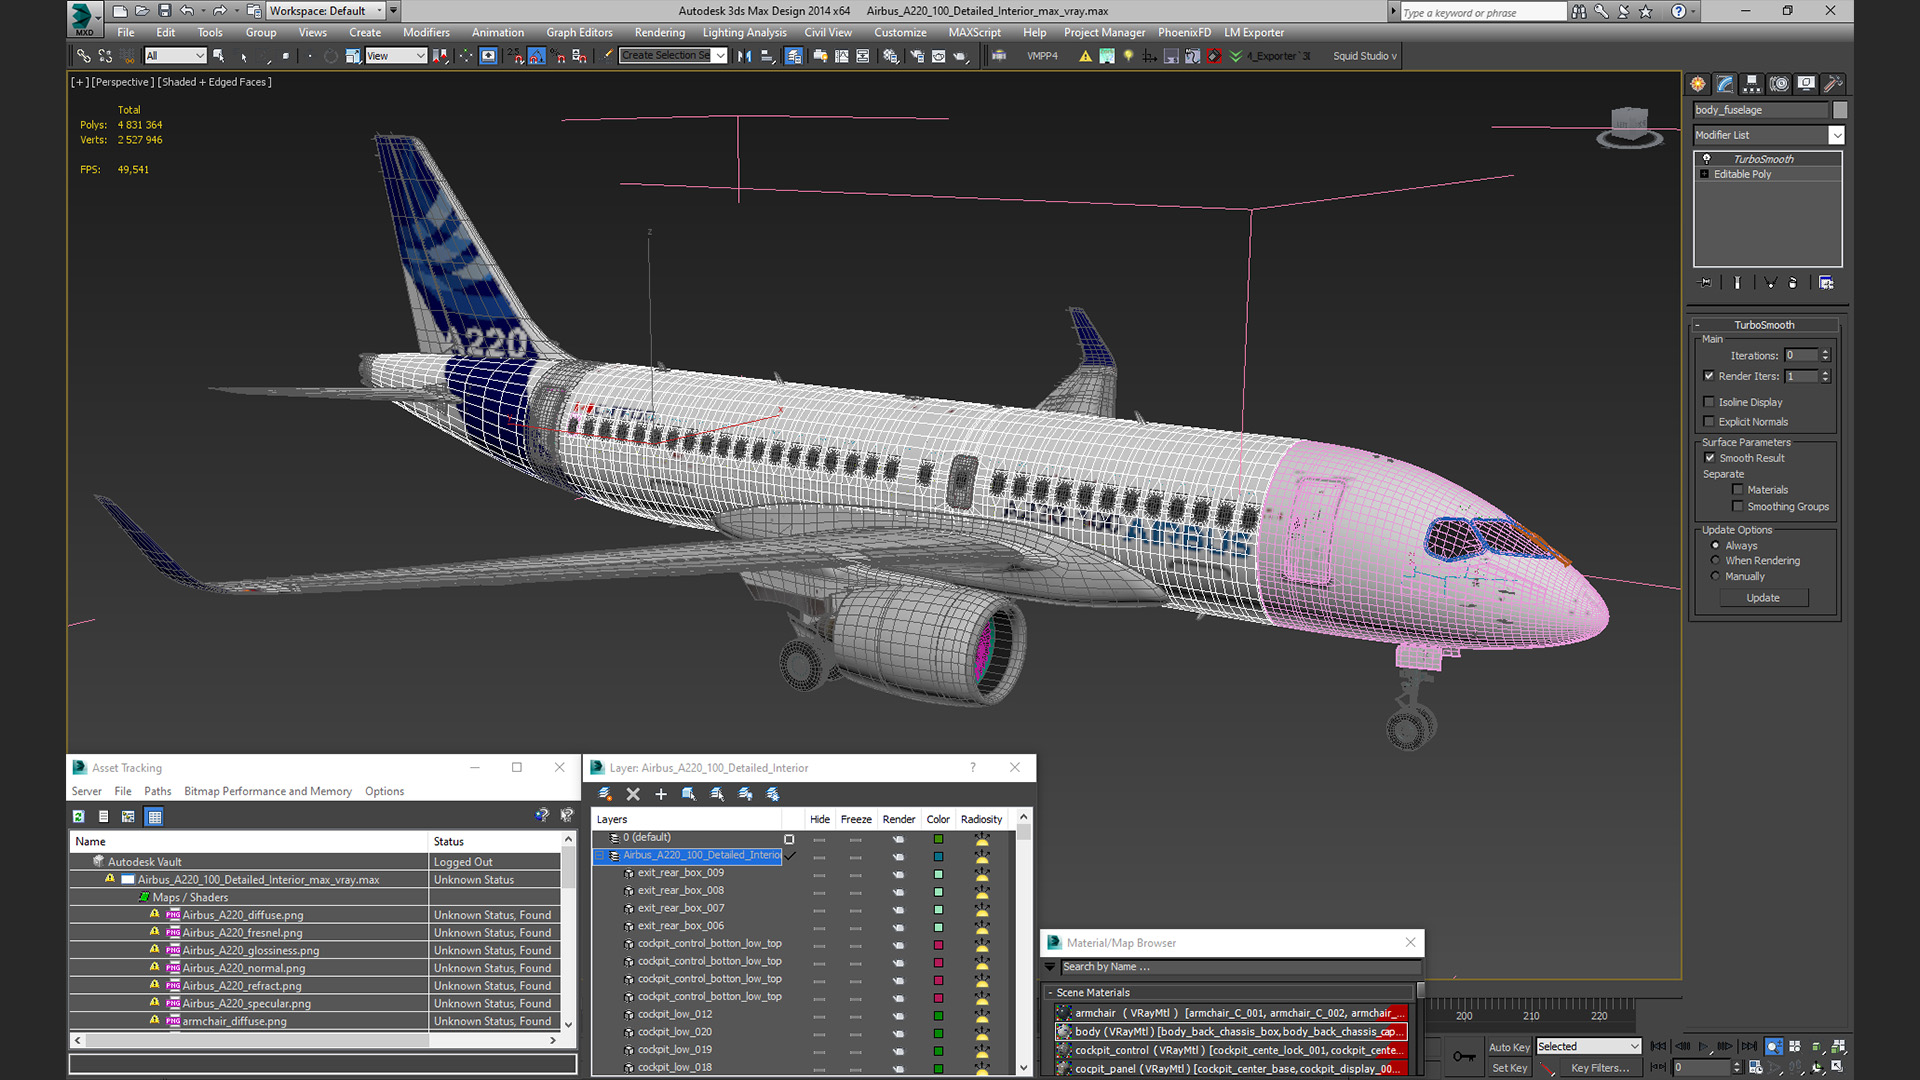Click Select and Link tool
Screen dimensions: 1920x1080
[84, 56]
